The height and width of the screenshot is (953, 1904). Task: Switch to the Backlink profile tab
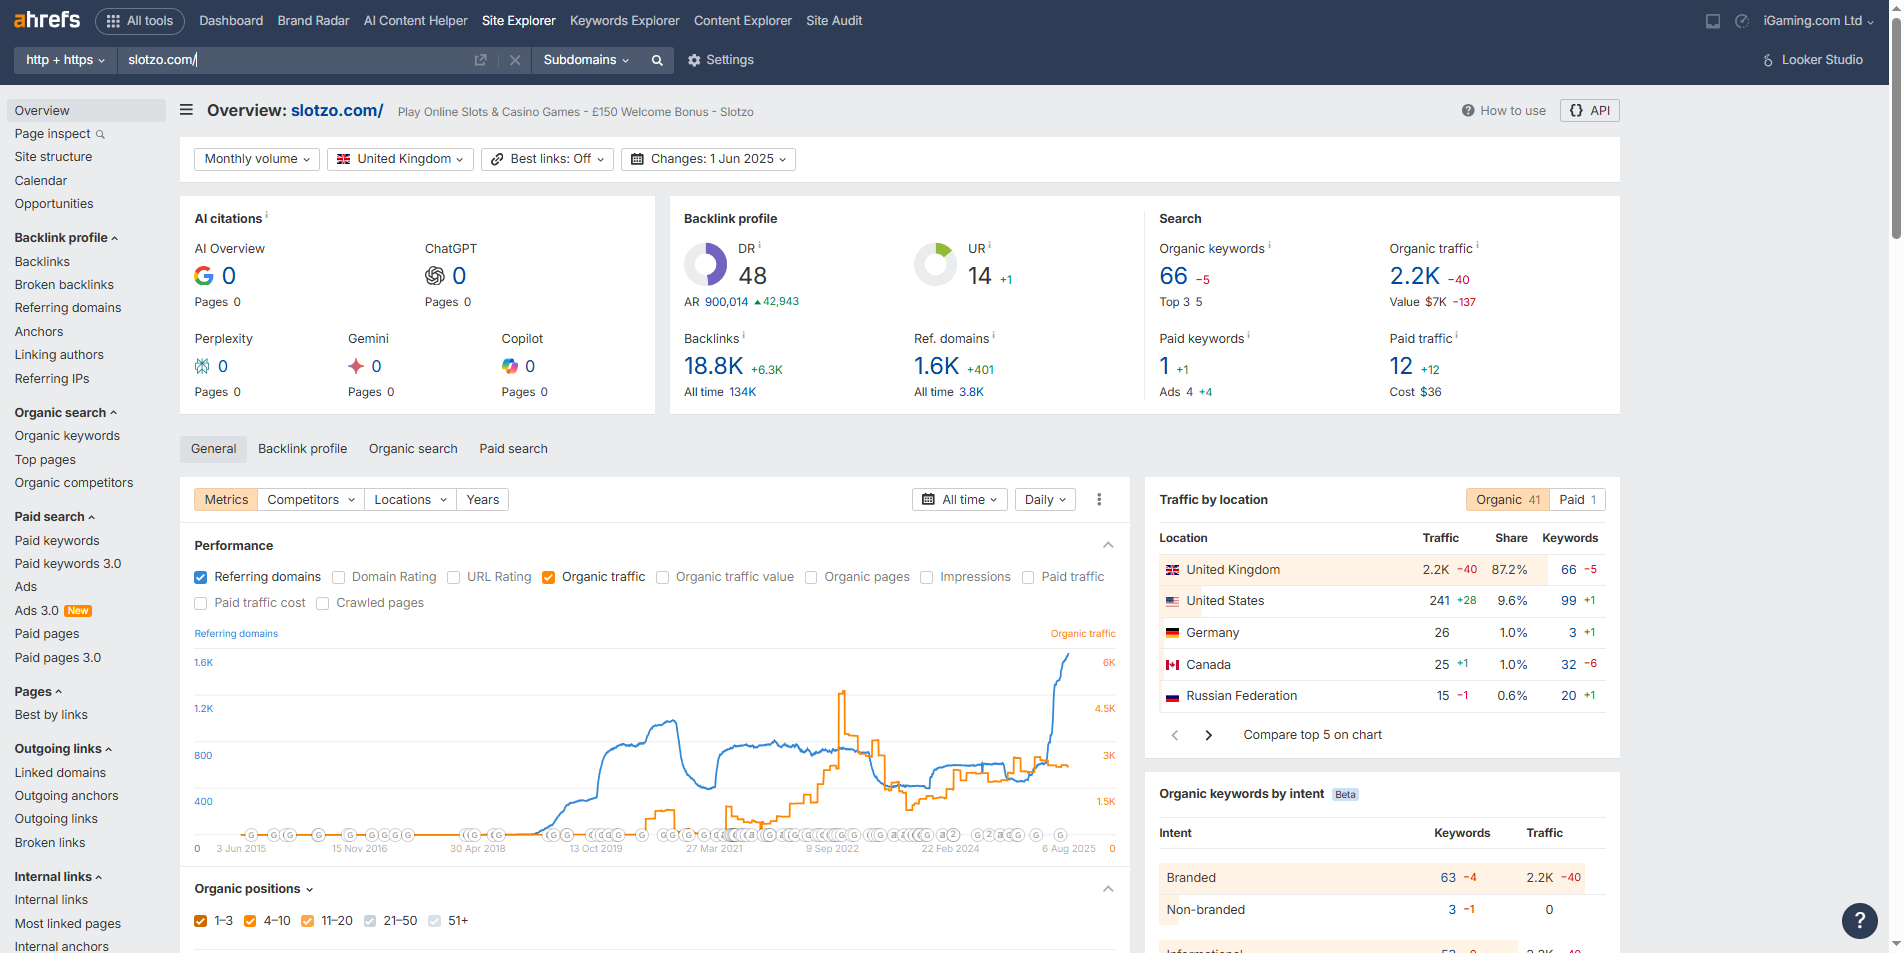302,449
